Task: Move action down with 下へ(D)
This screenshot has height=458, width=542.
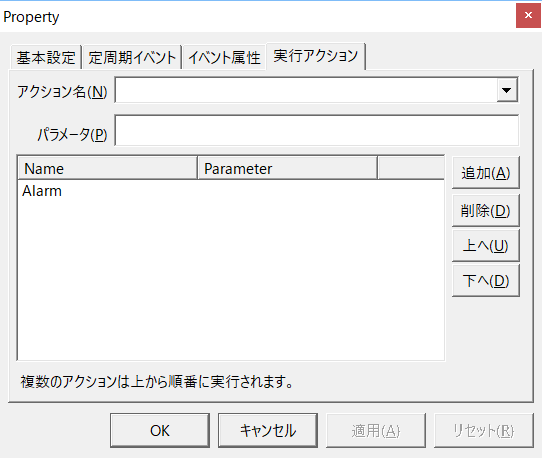Action: tap(486, 280)
